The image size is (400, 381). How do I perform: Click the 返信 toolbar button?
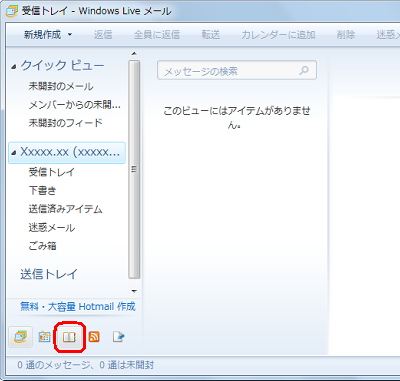[x=103, y=34]
